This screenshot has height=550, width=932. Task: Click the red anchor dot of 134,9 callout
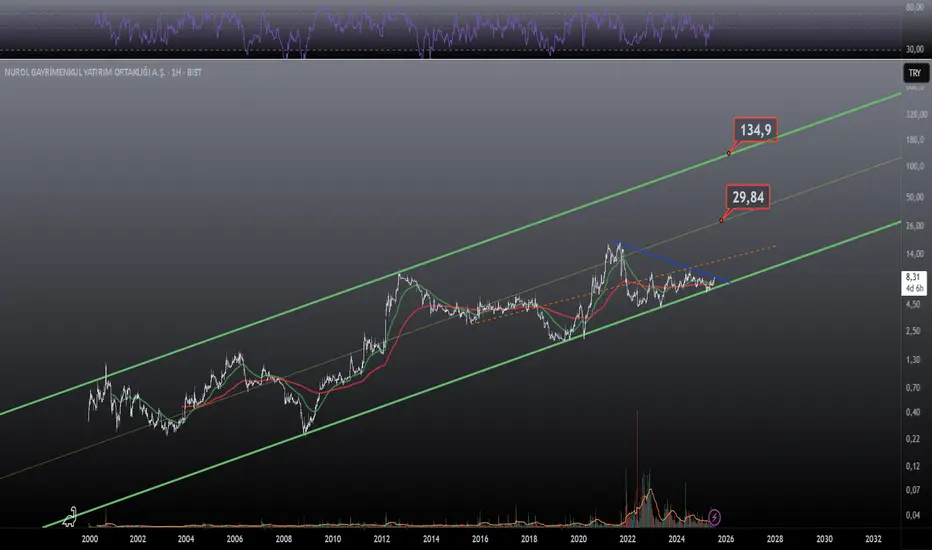[x=729, y=153]
